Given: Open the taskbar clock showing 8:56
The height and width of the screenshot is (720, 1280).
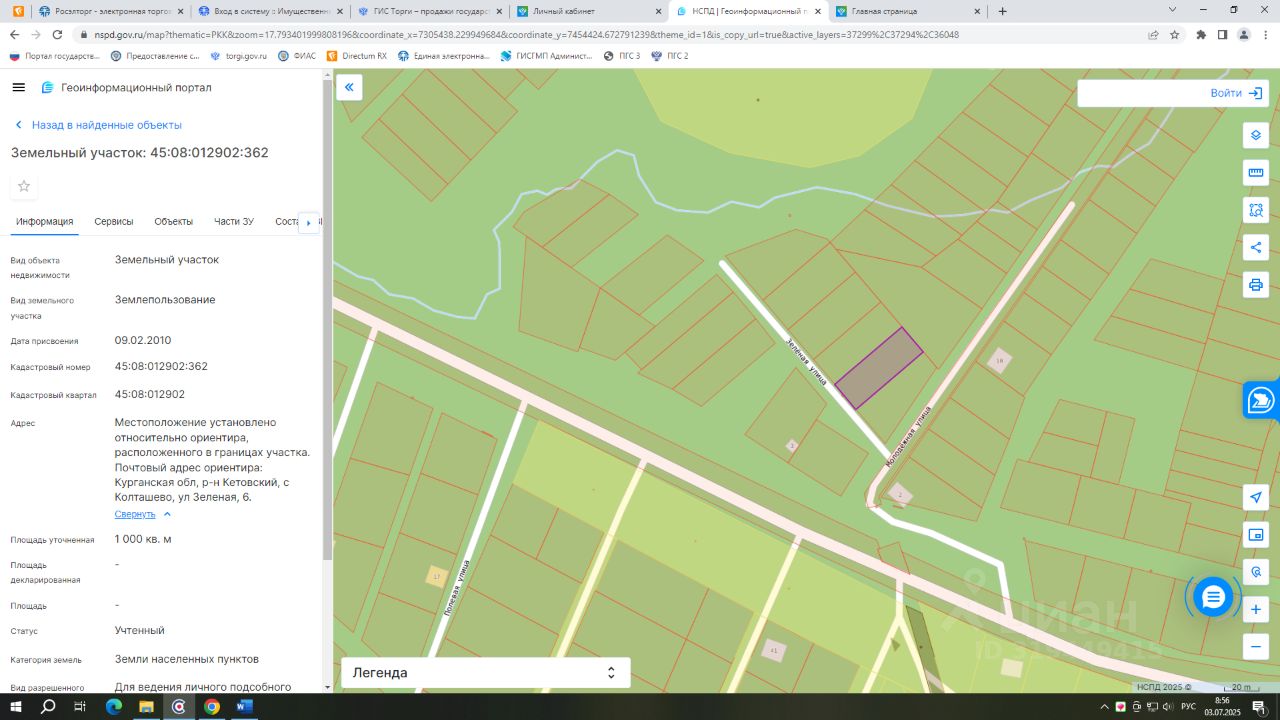Looking at the screenshot, I should coord(1222,706).
